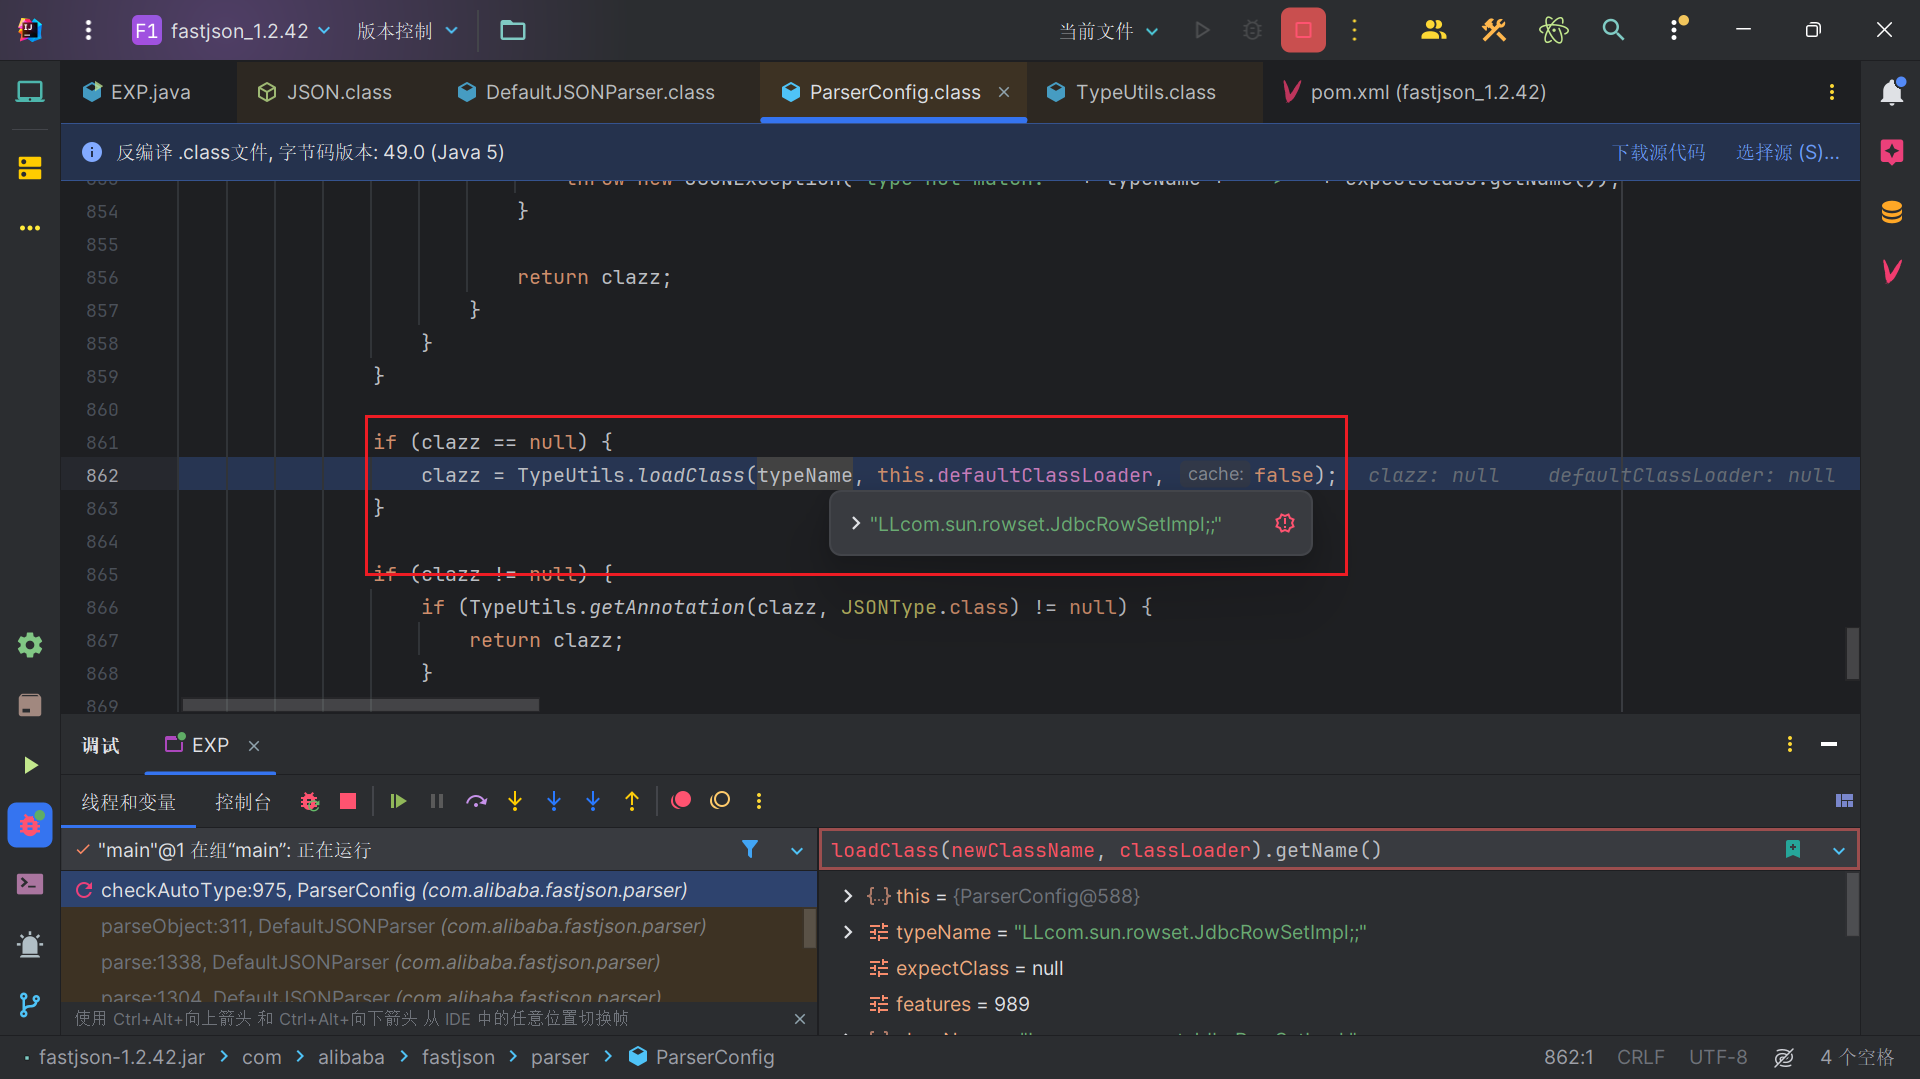Show more tool windows ellipsis

(30, 228)
